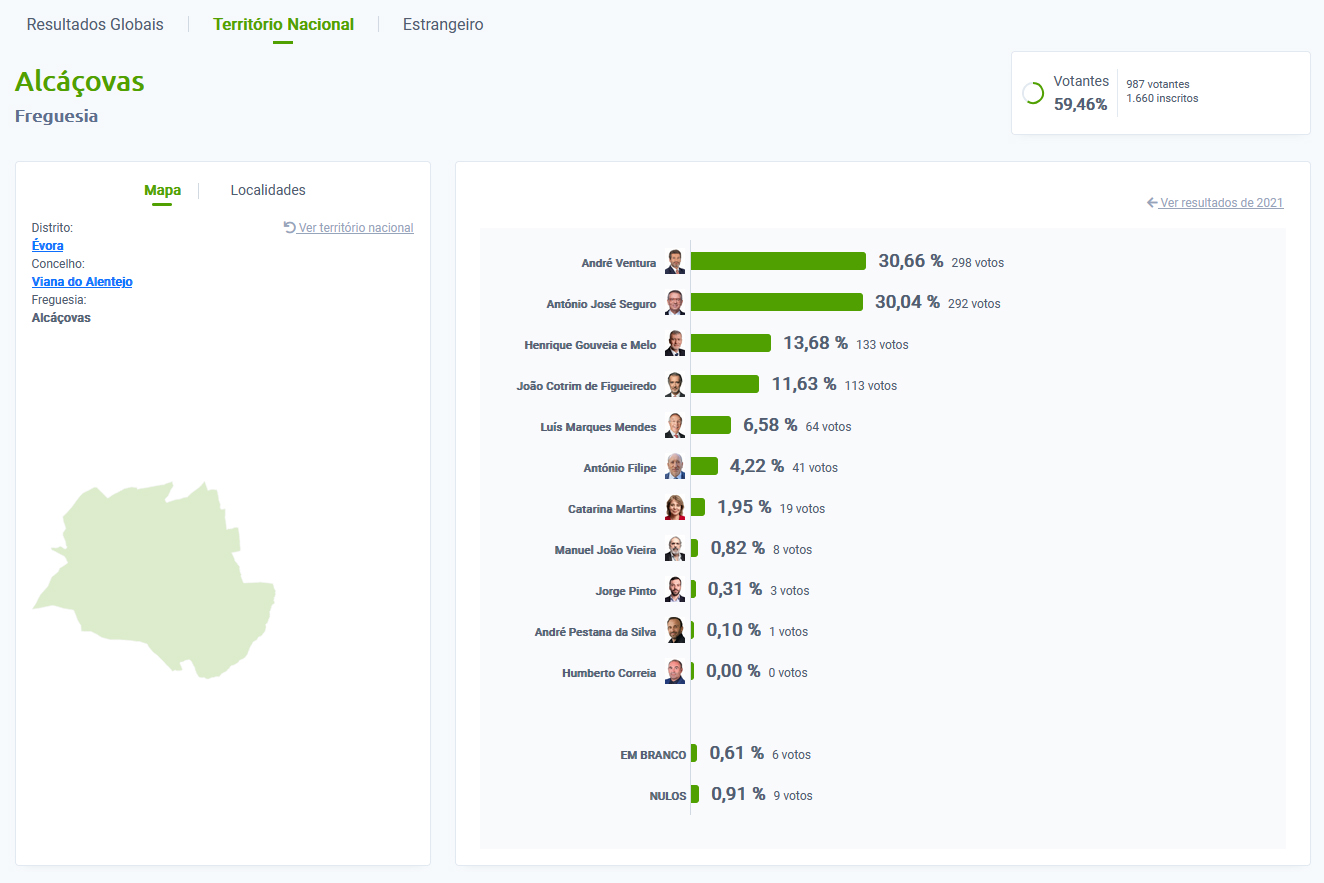Click António José Seguro's candidate photo
Image resolution: width=1324 pixels, height=883 pixels.
pyautogui.click(x=675, y=303)
